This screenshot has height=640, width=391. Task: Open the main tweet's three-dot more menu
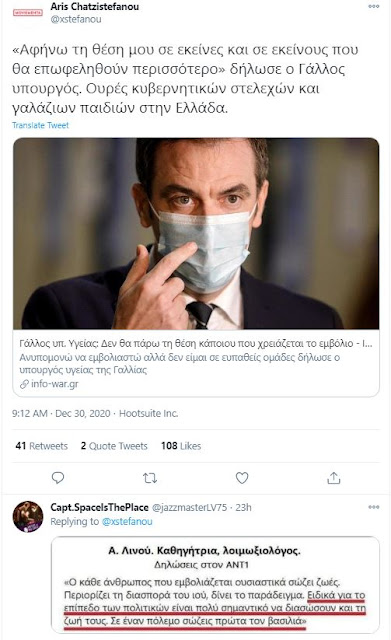point(373,7)
